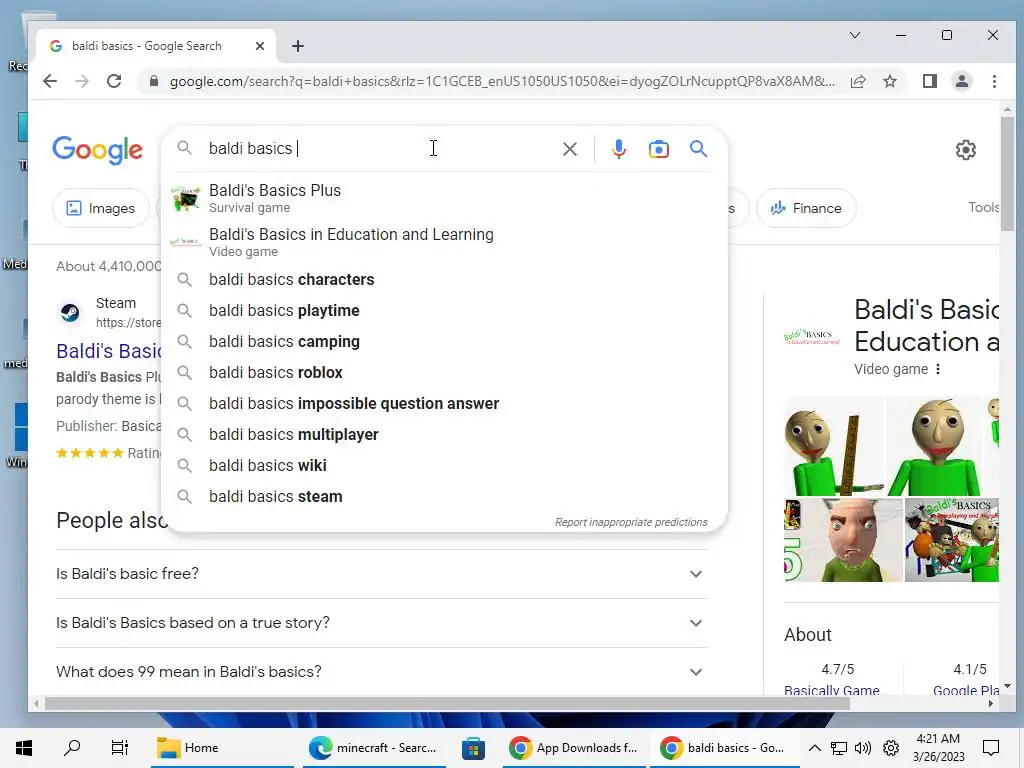Expand 'Is Baldi's basic free?' question
This screenshot has width=1024, height=768.
click(x=382, y=573)
